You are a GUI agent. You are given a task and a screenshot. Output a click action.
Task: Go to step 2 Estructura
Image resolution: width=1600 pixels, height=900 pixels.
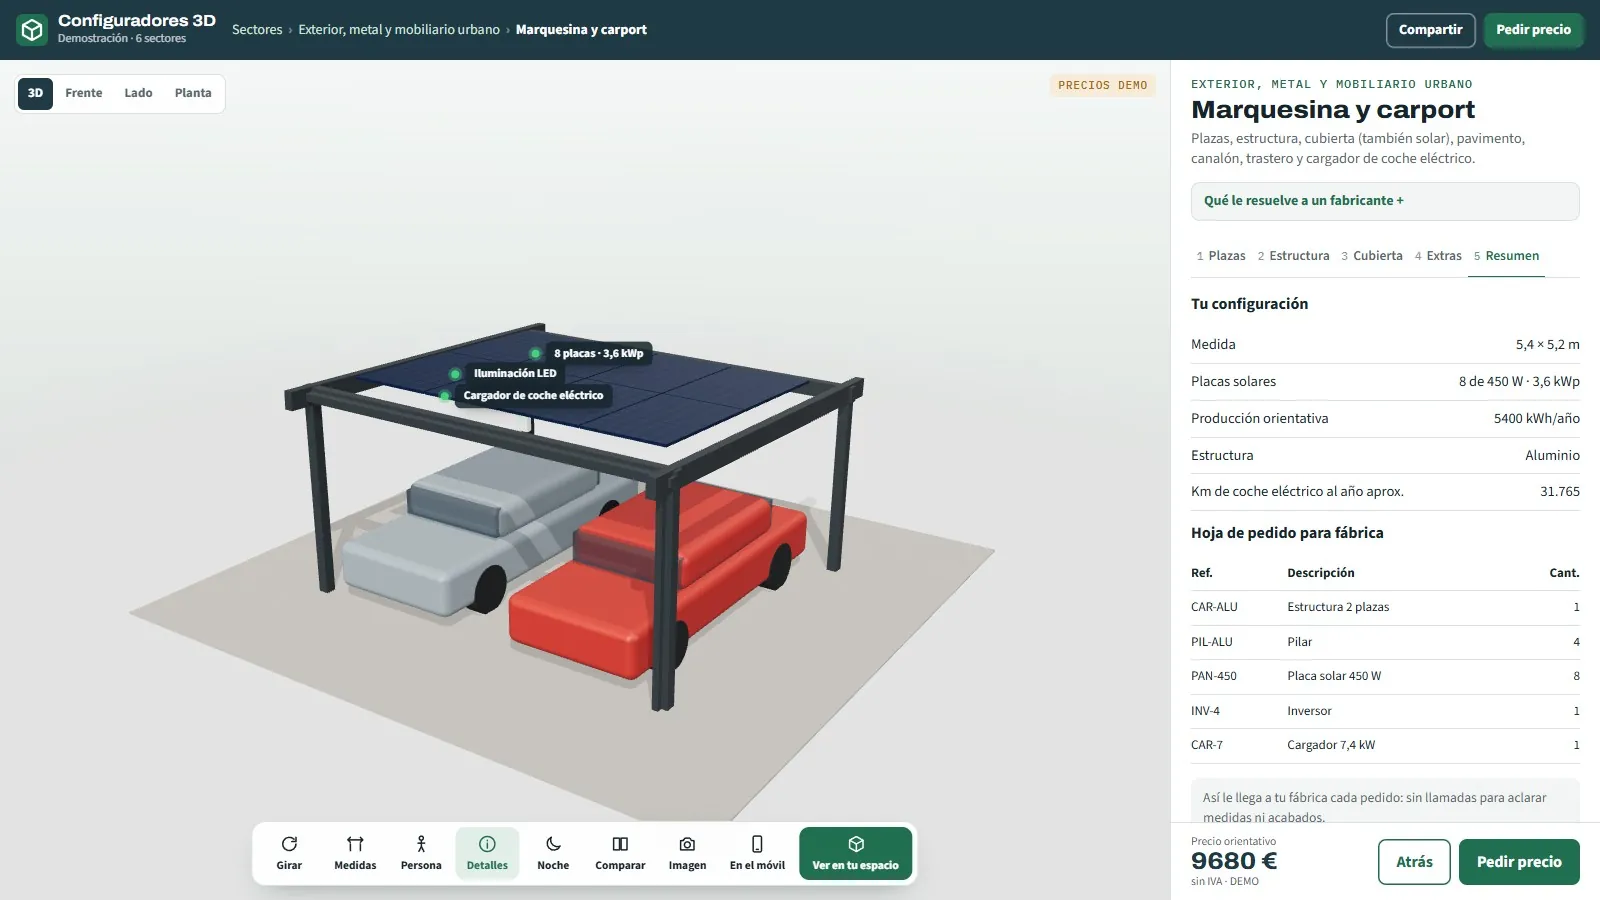pos(1294,256)
